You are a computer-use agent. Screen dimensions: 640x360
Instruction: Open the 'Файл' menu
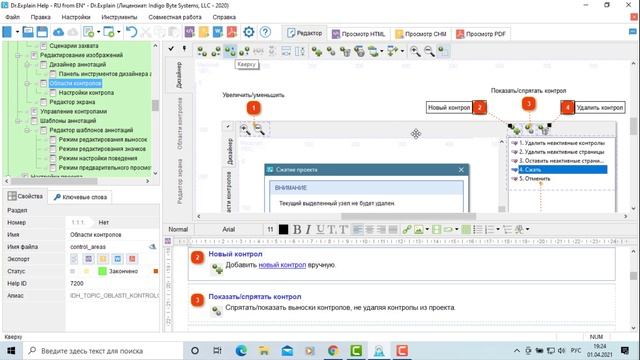[x=13, y=17]
